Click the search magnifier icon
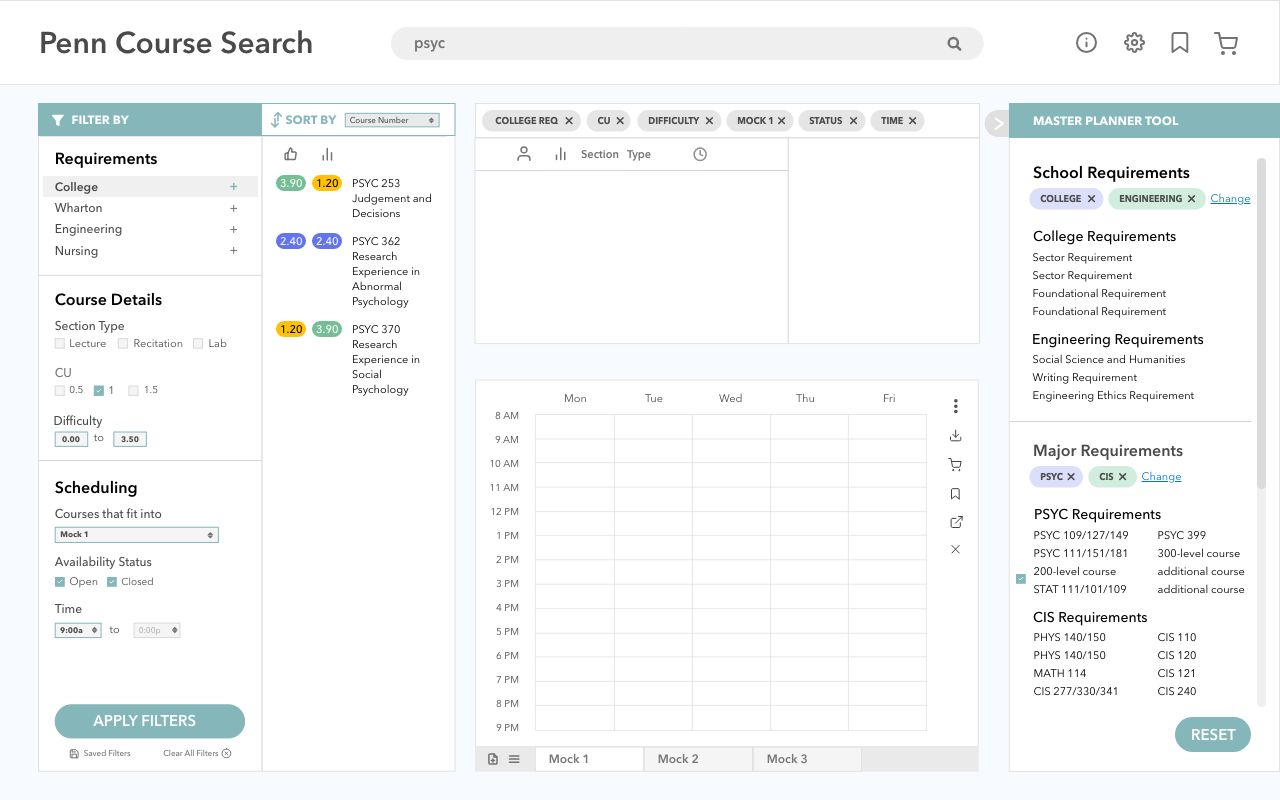The height and width of the screenshot is (800, 1280). click(954, 44)
